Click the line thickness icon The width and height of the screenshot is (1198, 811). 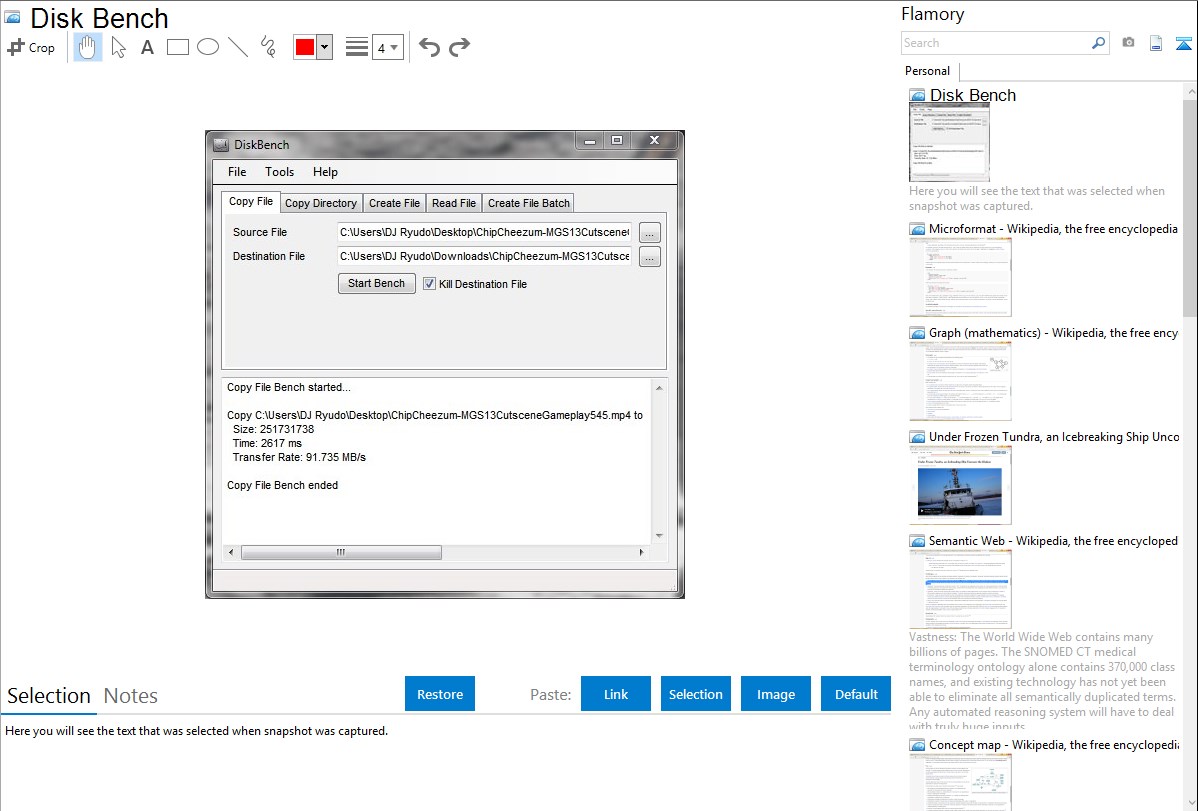click(357, 47)
